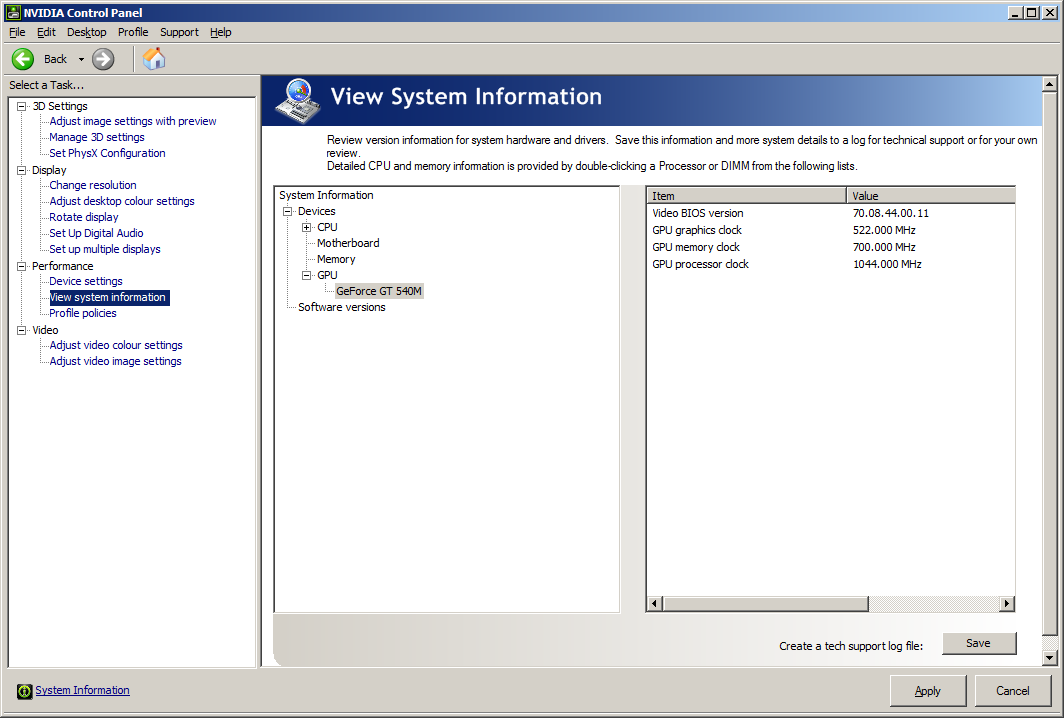Screen dimensions: 1064x718
Task: Click the Value column header
Action: (931, 196)
